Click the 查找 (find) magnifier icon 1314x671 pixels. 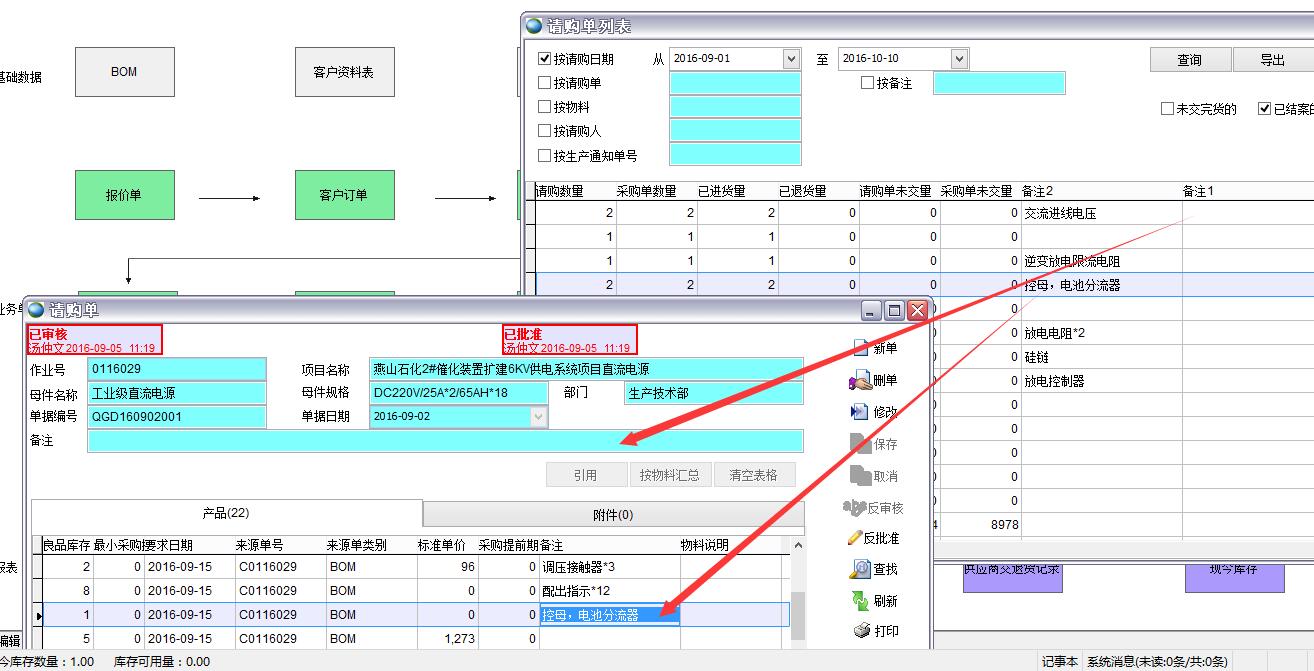coord(859,569)
